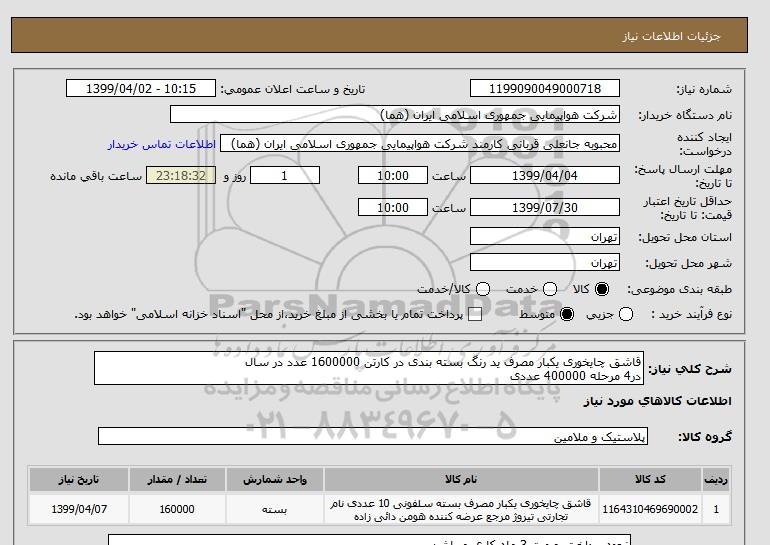Click product code 116431046969​0002 cell
The height and width of the screenshot is (545, 770).
(x=650, y=509)
